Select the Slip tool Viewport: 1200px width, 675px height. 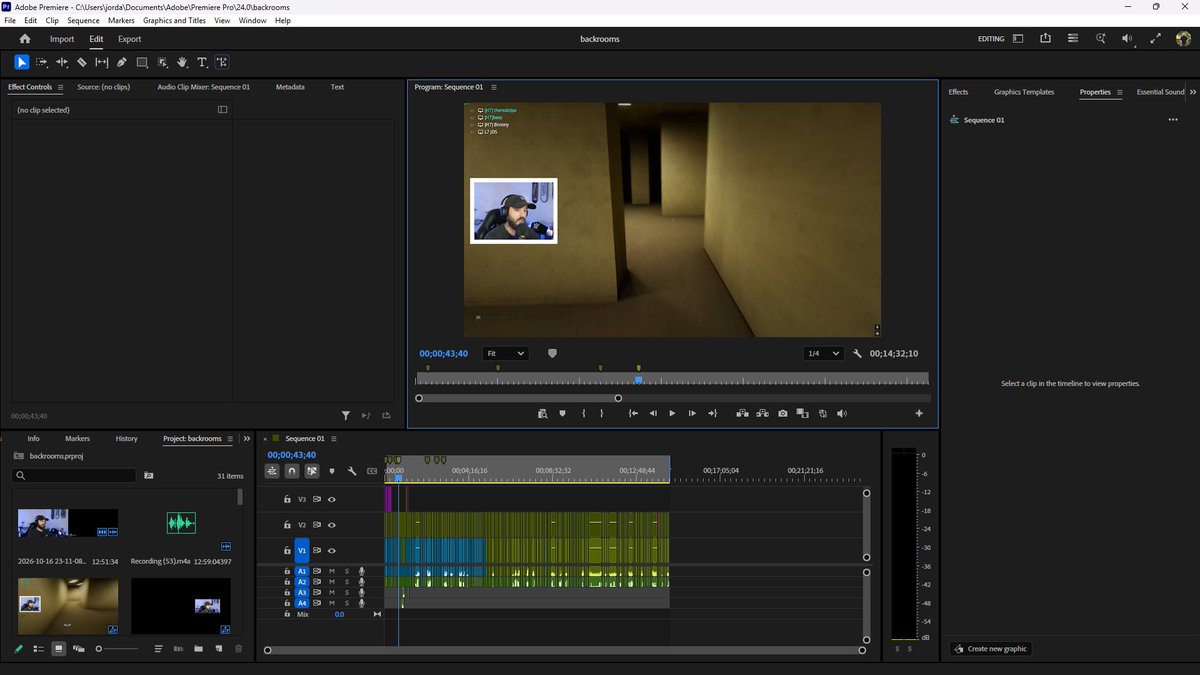tap(102, 62)
